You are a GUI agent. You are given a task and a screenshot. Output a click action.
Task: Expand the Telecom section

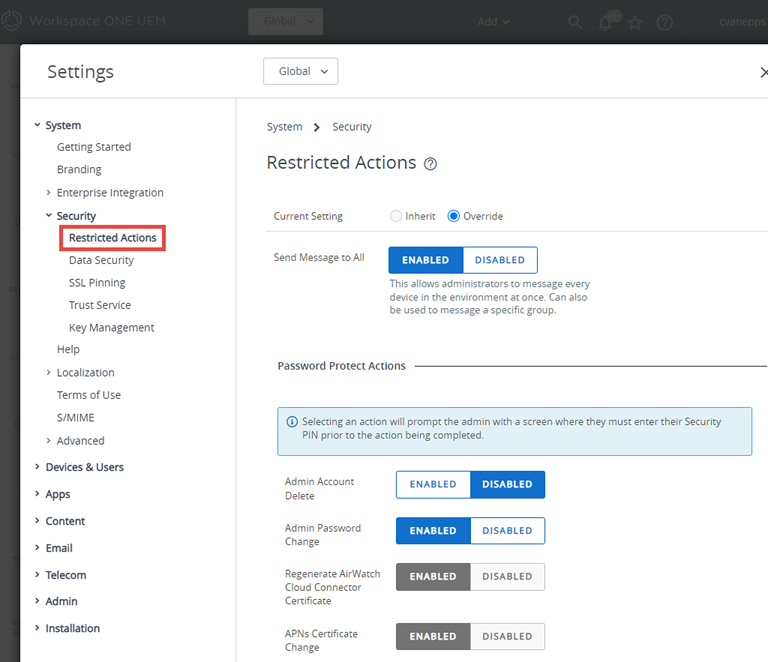37,575
